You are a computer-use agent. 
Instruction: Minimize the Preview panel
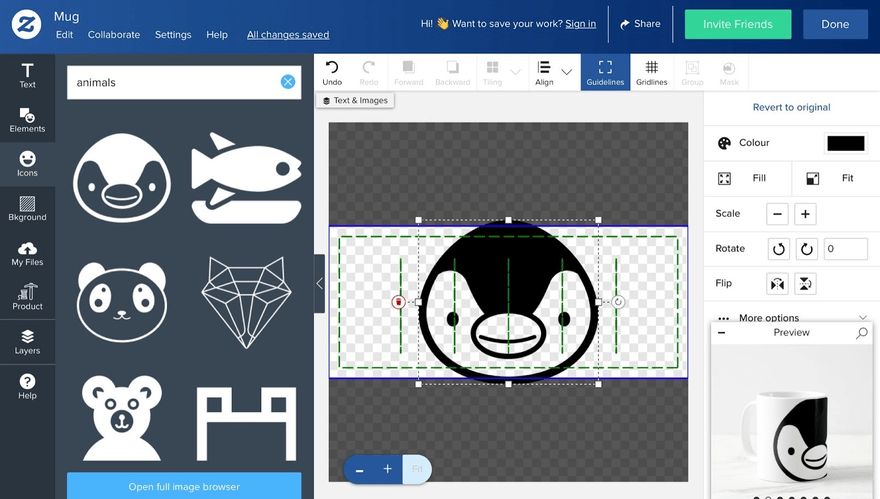[722, 333]
